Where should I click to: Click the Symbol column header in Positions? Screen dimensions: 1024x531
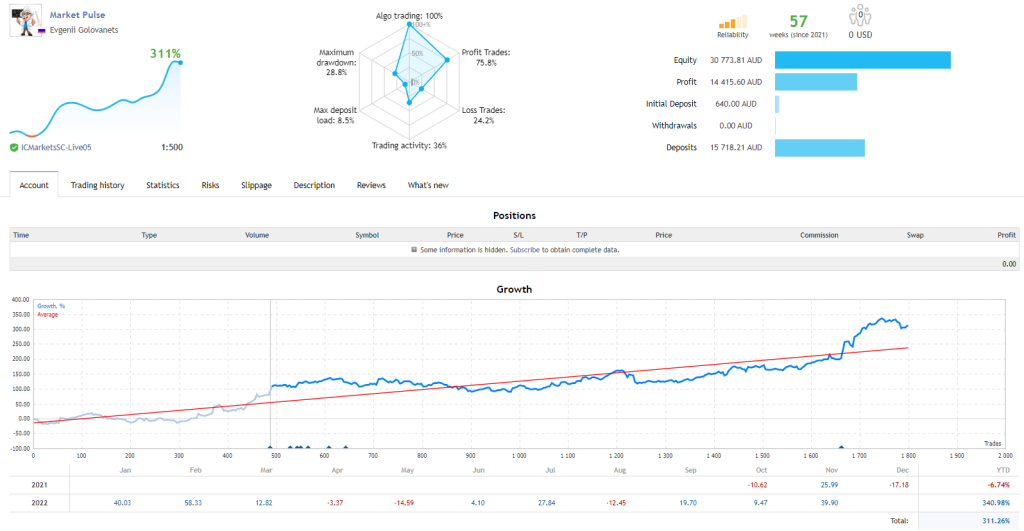367,235
